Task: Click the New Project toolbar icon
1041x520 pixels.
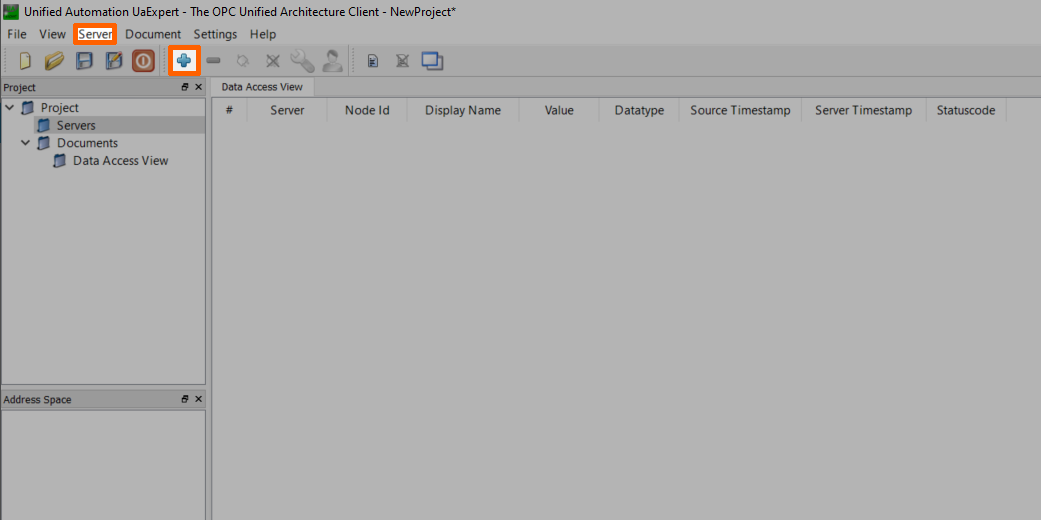Action: 25,61
